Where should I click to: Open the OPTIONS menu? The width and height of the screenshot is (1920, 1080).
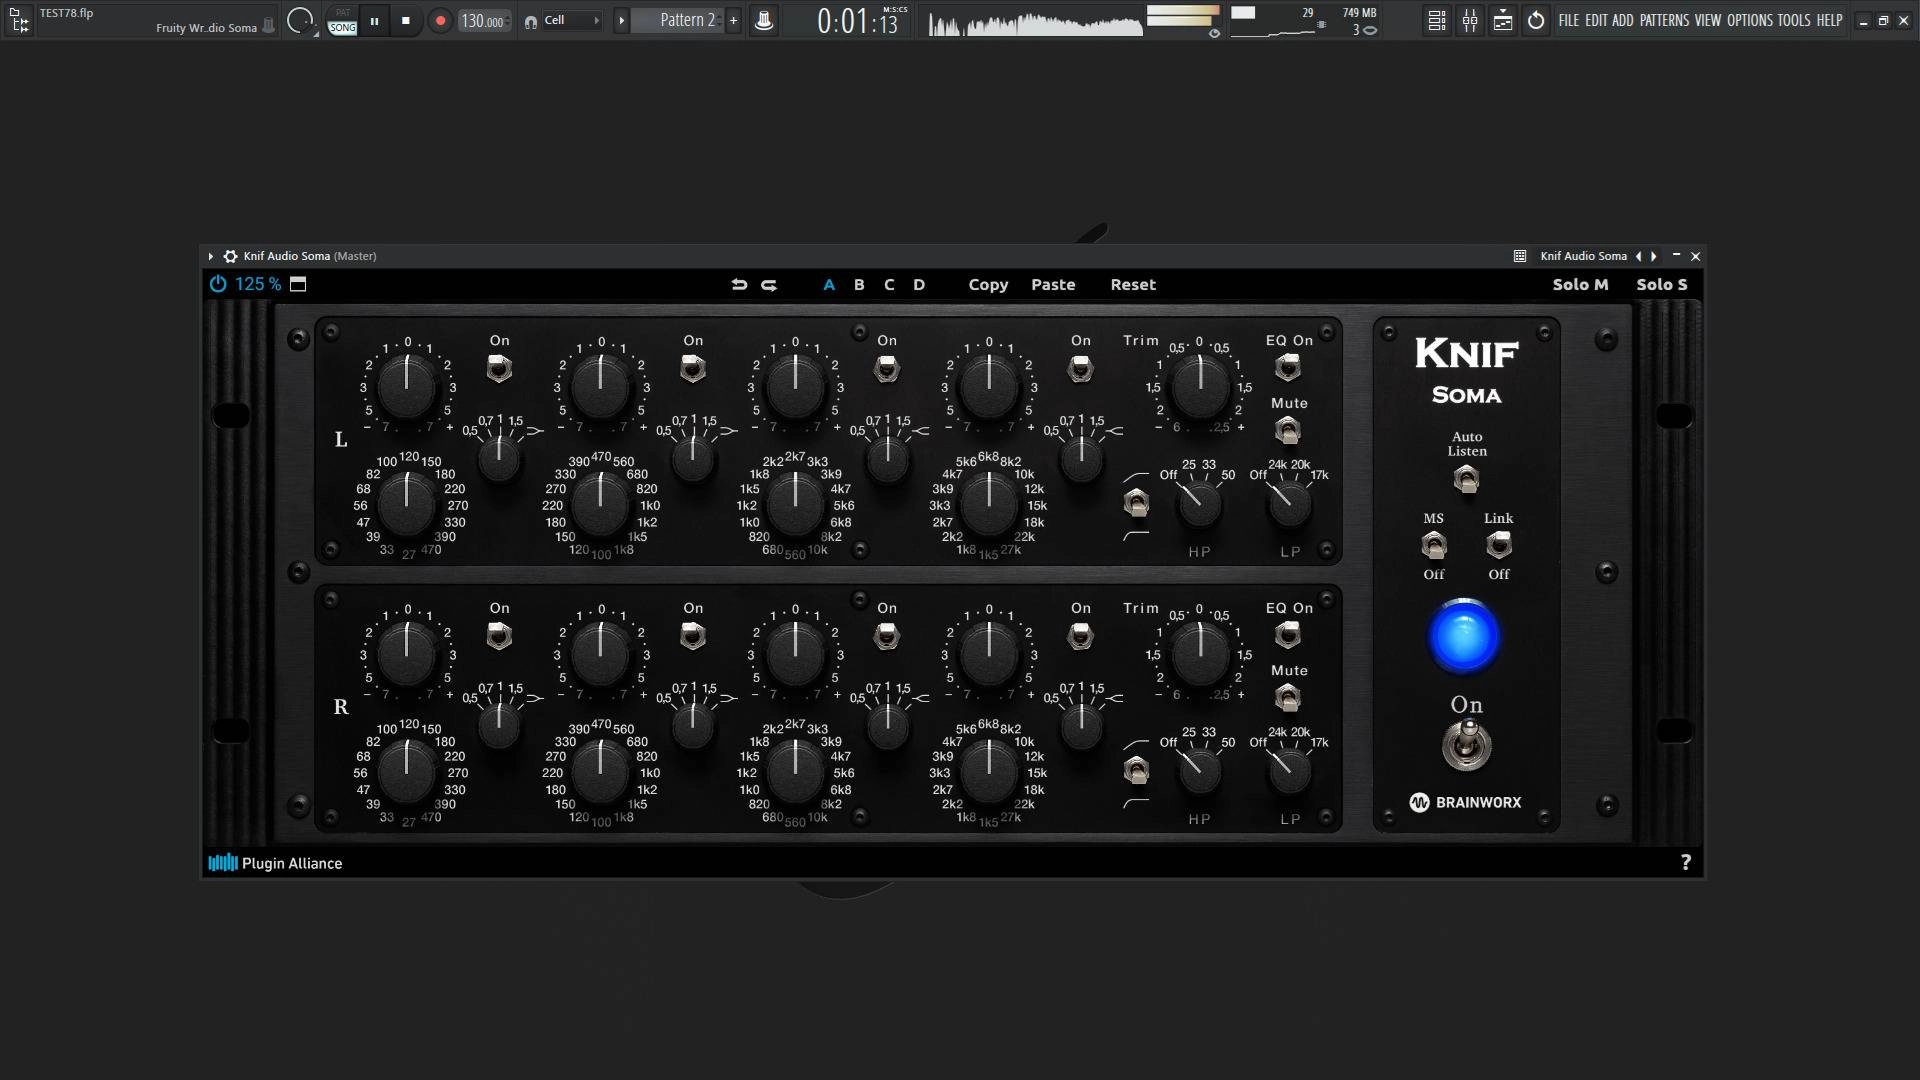pyautogui.click(x=1750, y=20)
